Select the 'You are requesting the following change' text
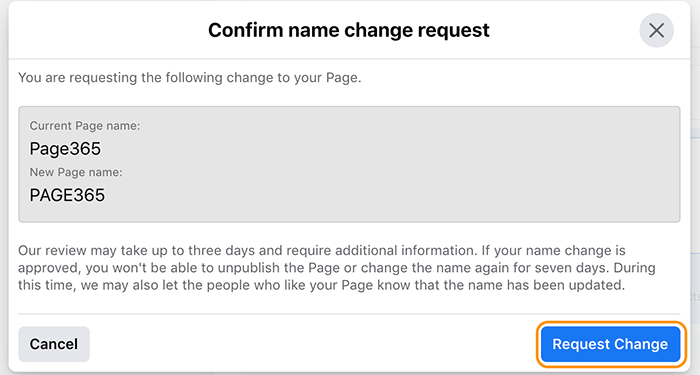 190,78
